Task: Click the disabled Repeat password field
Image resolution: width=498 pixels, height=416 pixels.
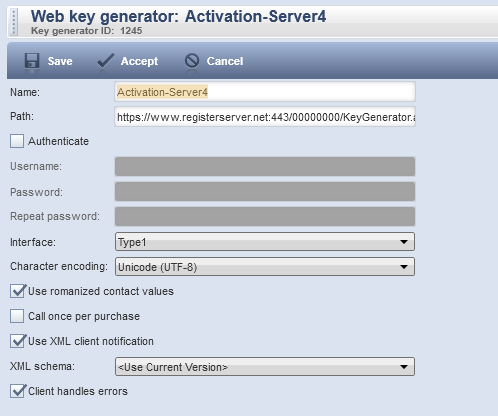Action: (265, 216)
